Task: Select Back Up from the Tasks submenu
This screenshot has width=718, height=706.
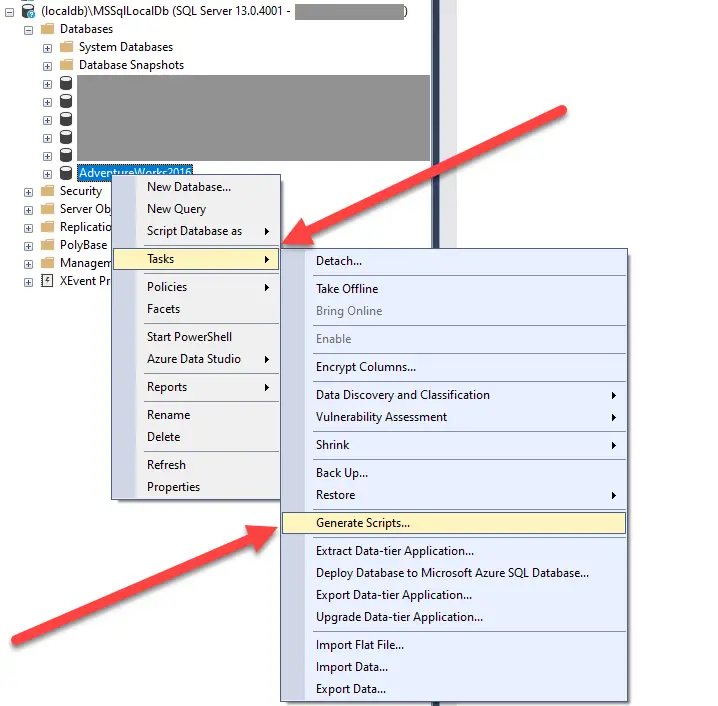Action: point(342,473)
